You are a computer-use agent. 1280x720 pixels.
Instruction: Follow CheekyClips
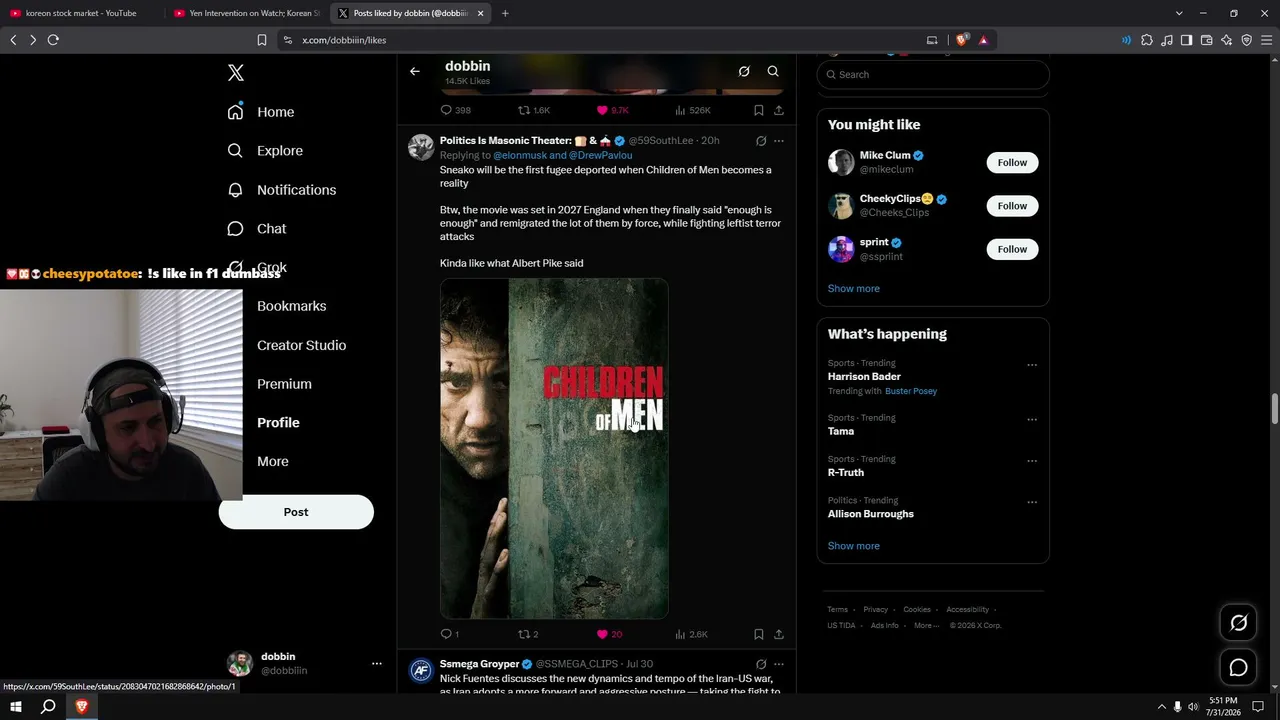(x=1012, y=206)
